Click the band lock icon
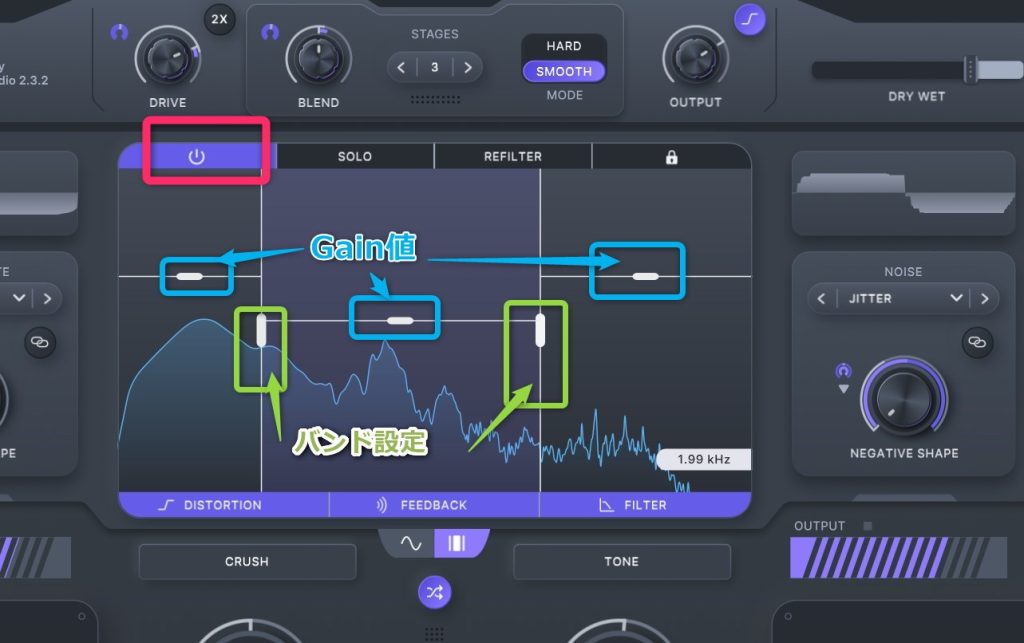Screen dimensions: 1024x643 [671, 157]
